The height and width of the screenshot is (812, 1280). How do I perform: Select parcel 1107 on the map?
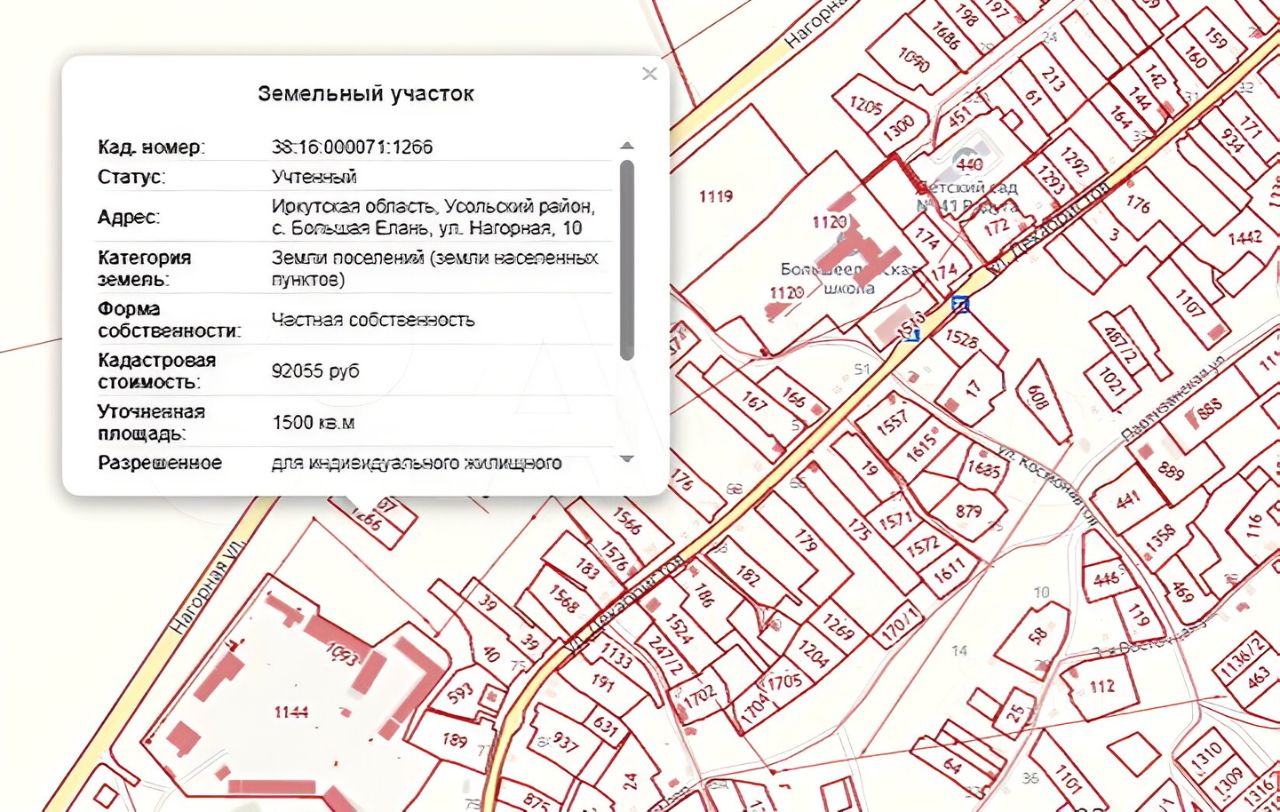click(x=1191, y=303)
